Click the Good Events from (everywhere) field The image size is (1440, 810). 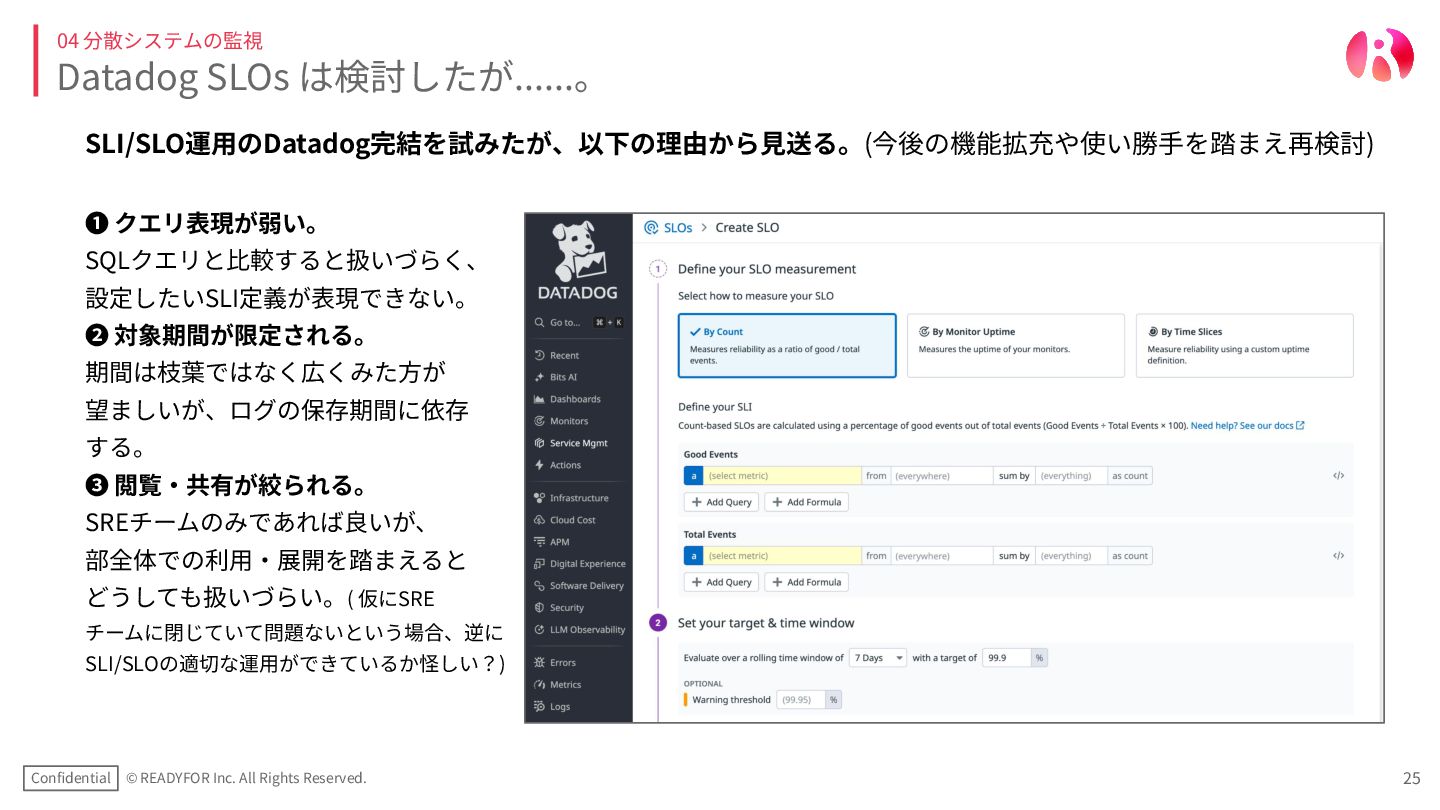pos(942,476)
